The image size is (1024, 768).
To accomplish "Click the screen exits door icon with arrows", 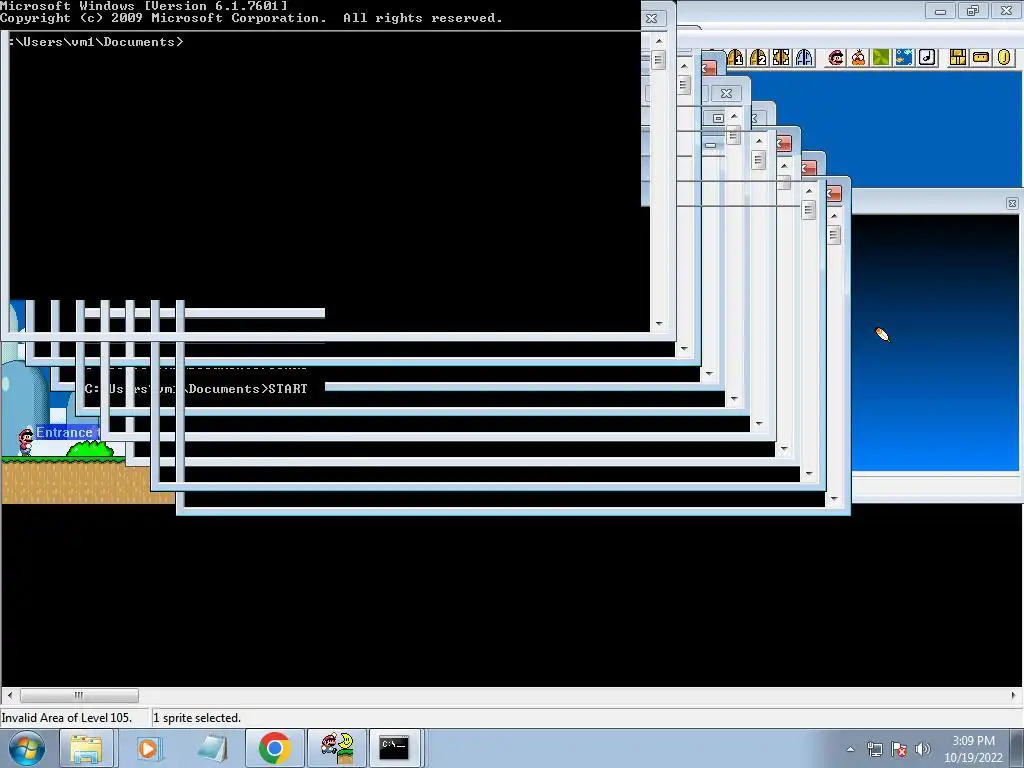I will tap(781, 57).
